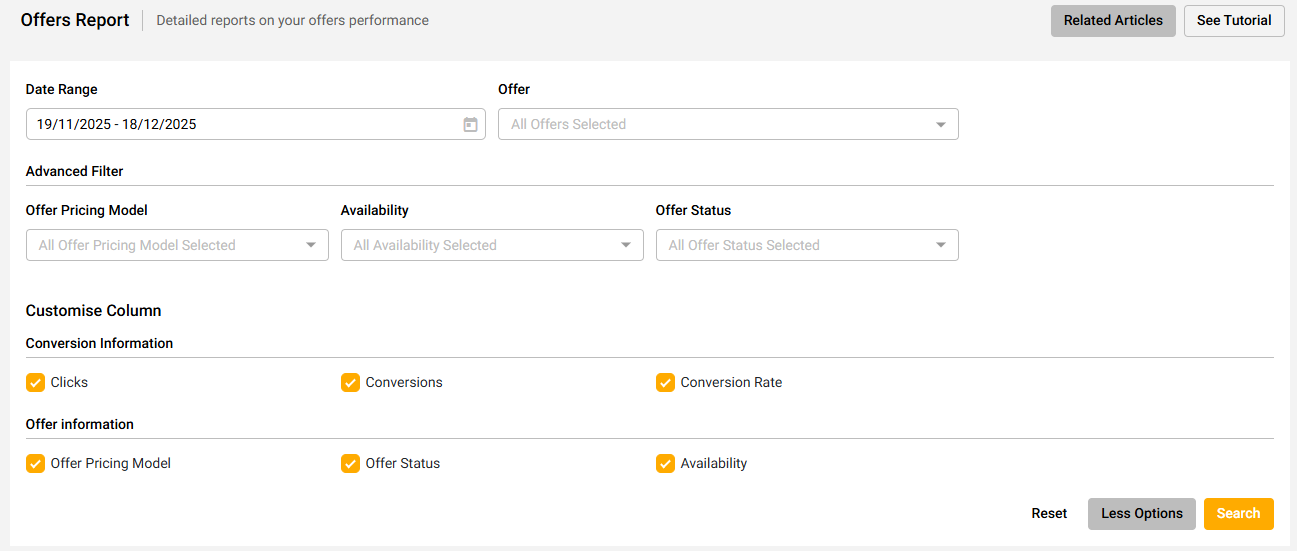This screenshot has height=551, width=1297.
Task: Disable the Conversion Rate column checkbox
Action: click(x=666, y=382)
